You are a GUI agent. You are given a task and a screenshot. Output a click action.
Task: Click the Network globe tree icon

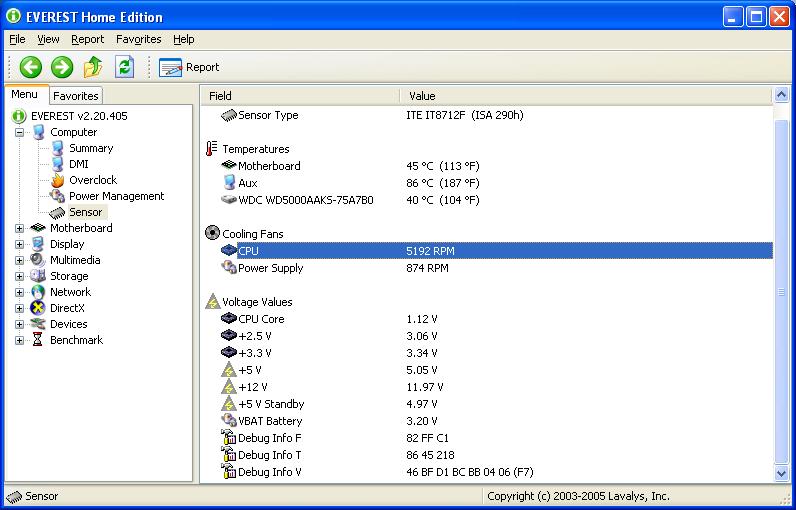pyautogui.click(x=38, y=292)
